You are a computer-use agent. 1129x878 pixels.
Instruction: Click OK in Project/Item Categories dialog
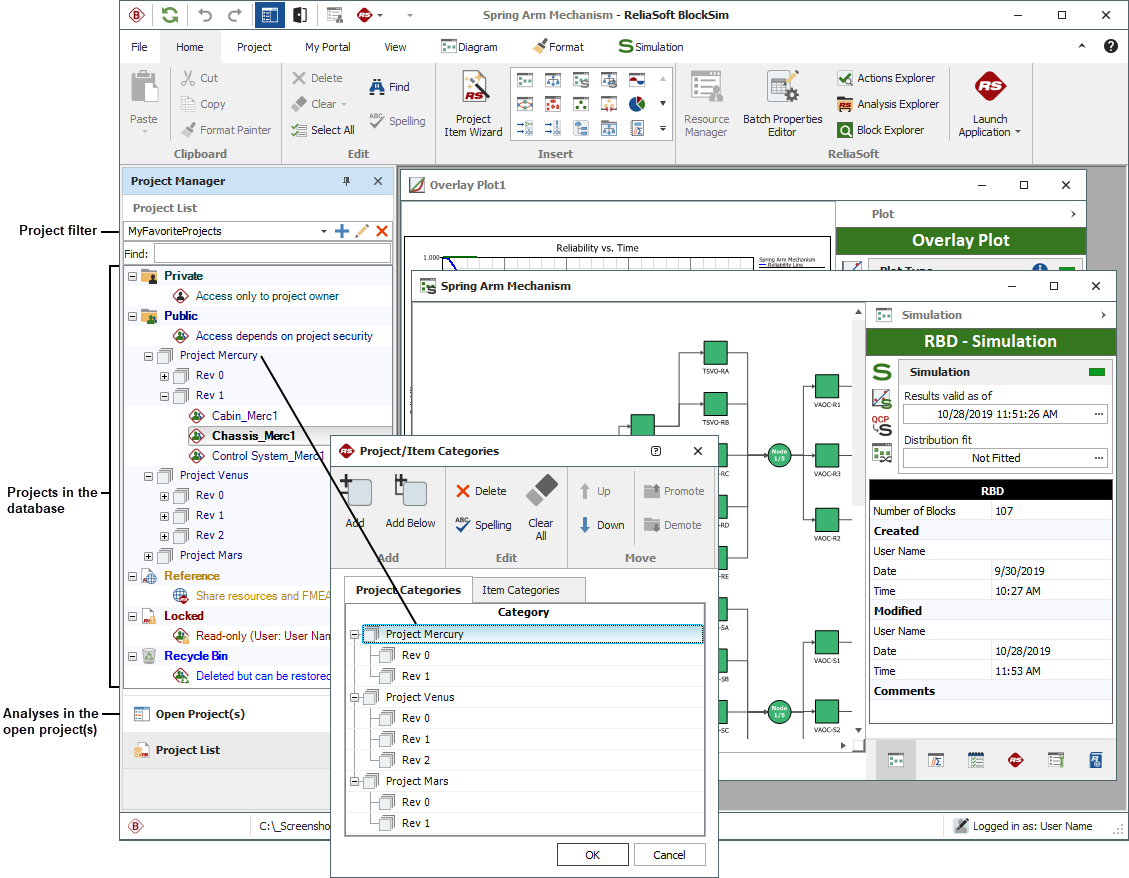click(593, 855)
